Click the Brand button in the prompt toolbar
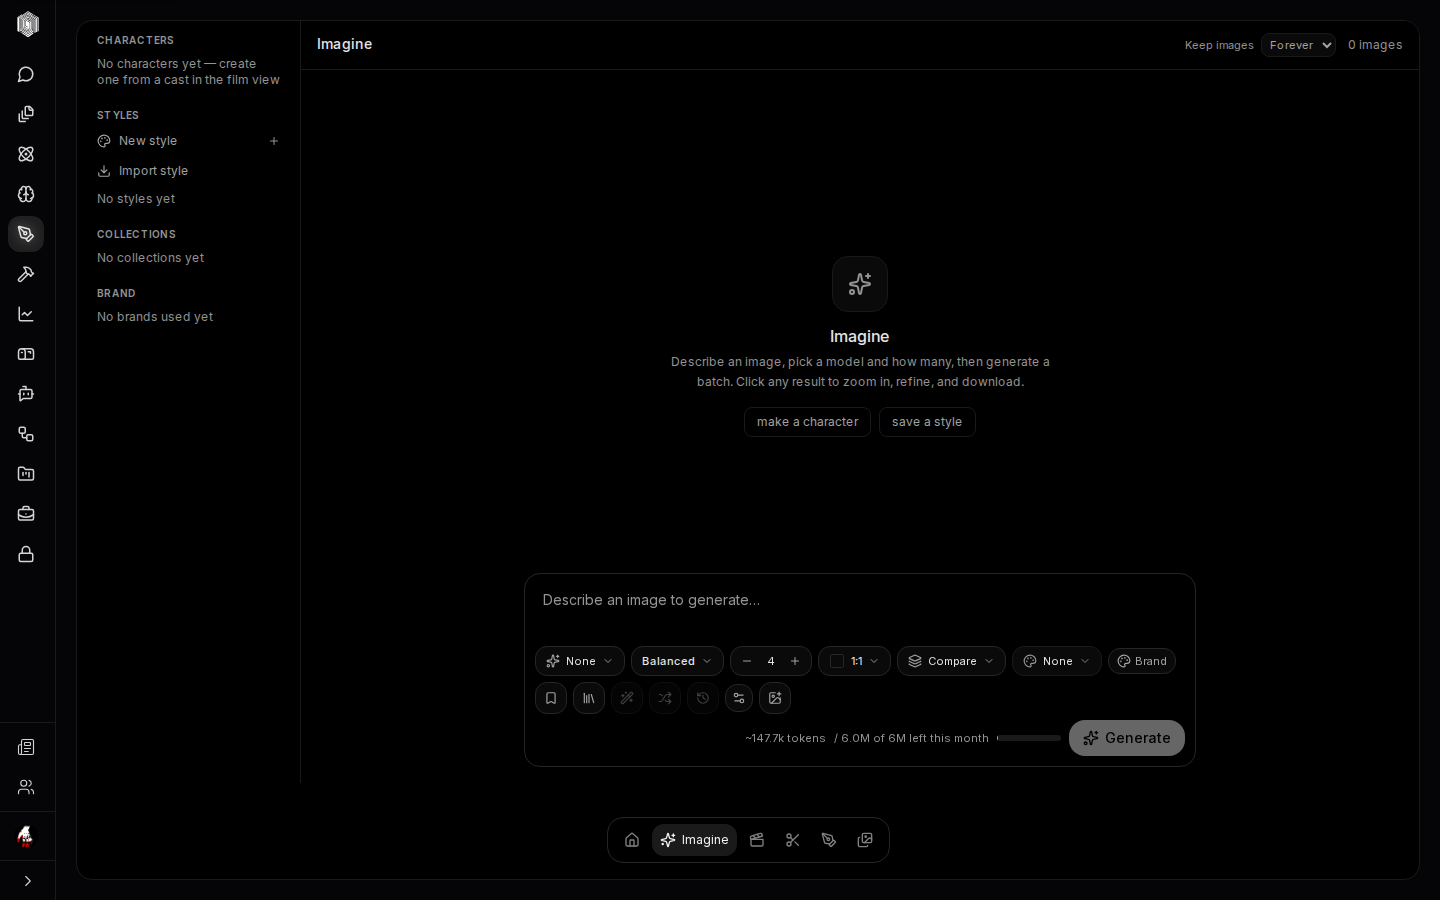1440x900 pixels. pyautogui.click(x=1142, y=661)
